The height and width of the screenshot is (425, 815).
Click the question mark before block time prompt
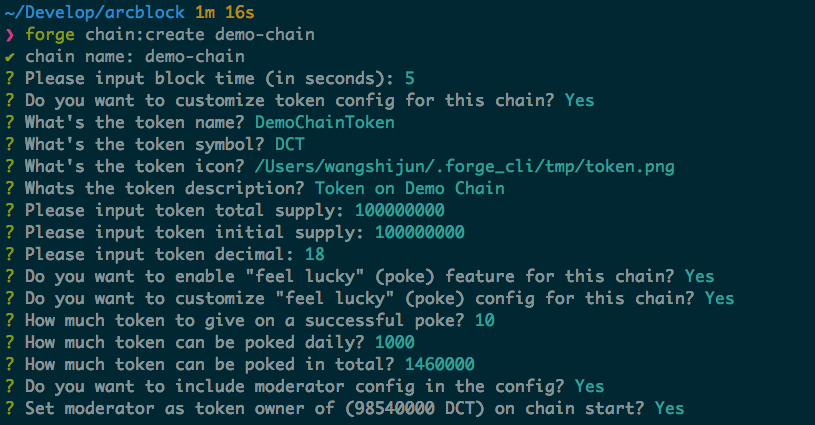pos(9,78)
